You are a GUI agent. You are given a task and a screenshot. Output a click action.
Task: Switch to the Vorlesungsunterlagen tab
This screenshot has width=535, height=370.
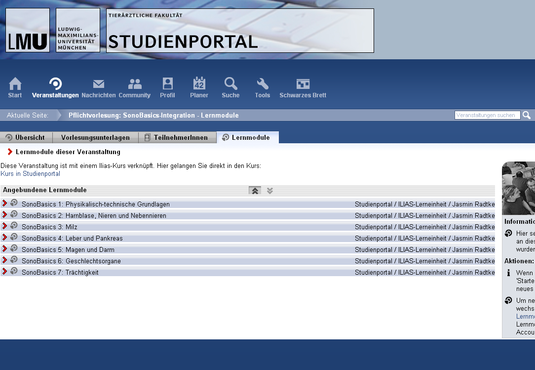pyautogui.click(x=95, y=138)
